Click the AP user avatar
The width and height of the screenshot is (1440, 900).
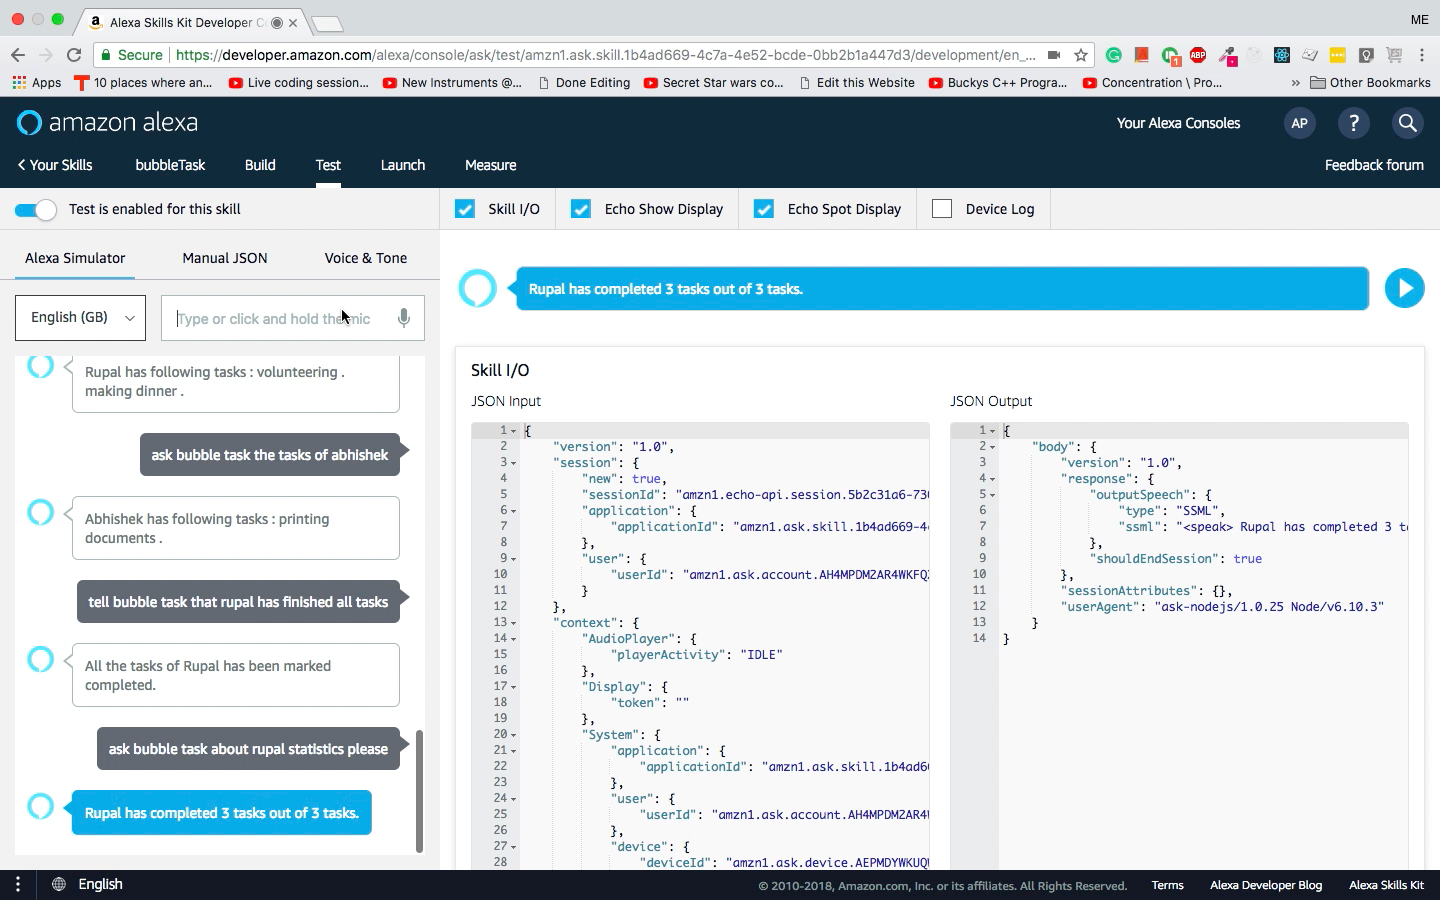point(1299,123)
